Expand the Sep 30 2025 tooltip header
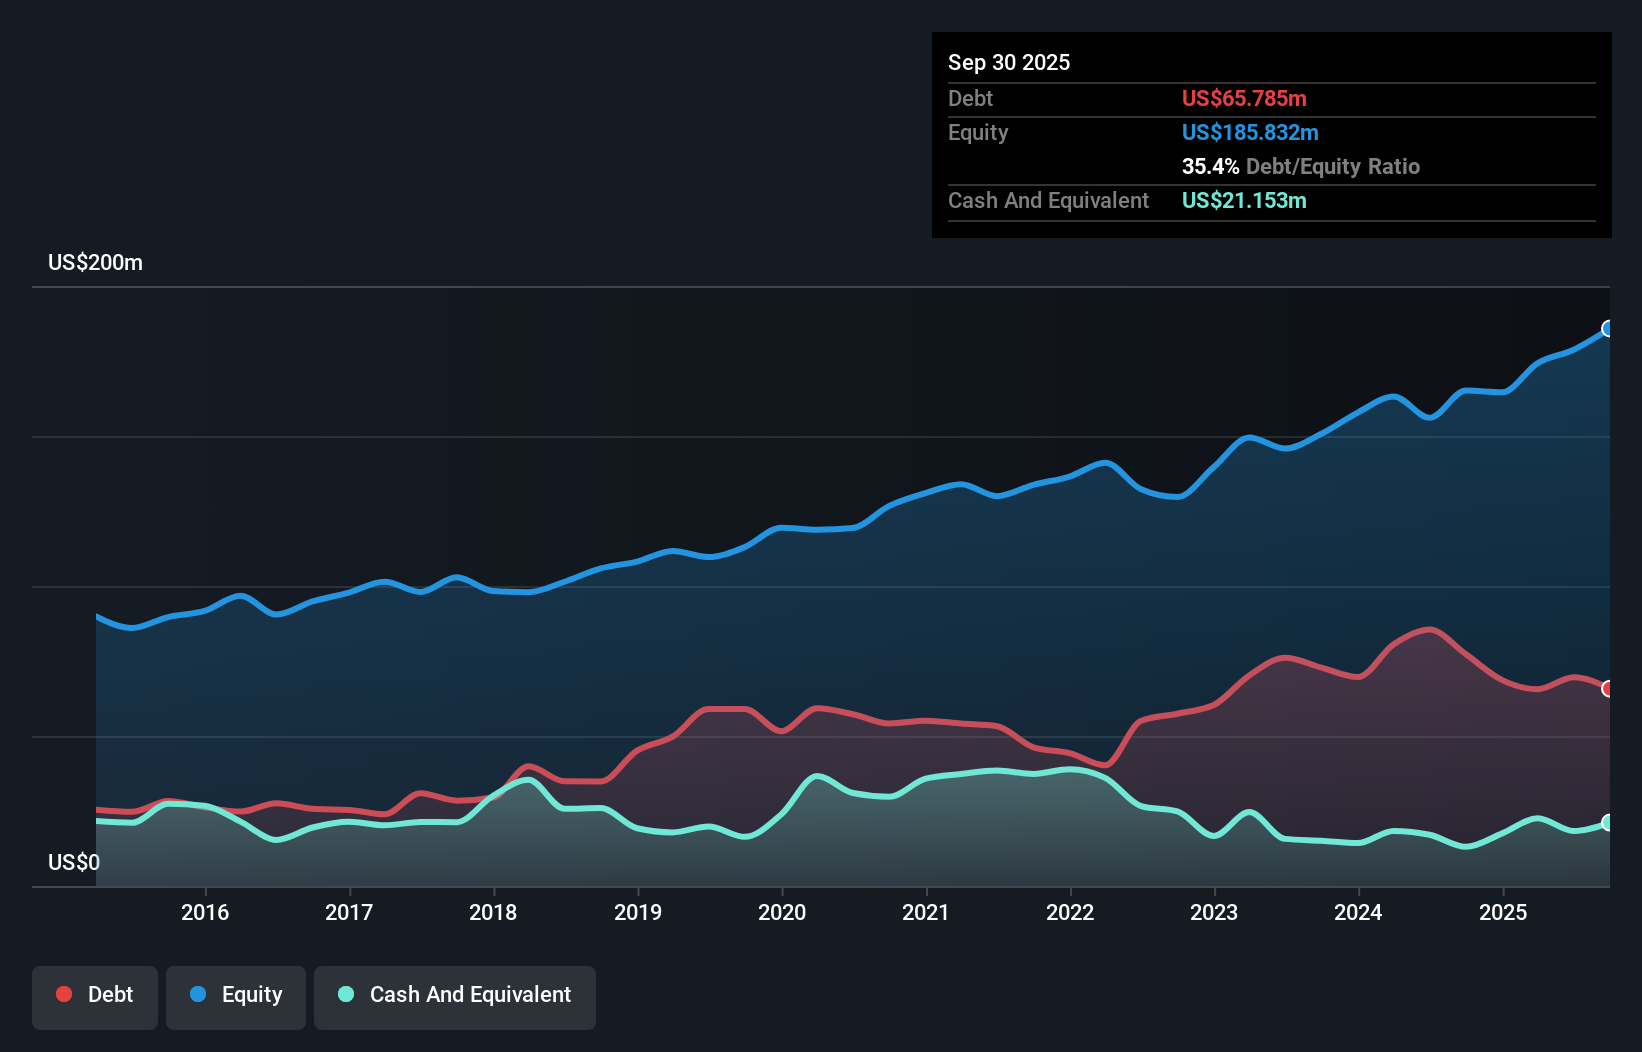The height and width of the screenshot is (1052, 1642). click(x=1009, y=62)
